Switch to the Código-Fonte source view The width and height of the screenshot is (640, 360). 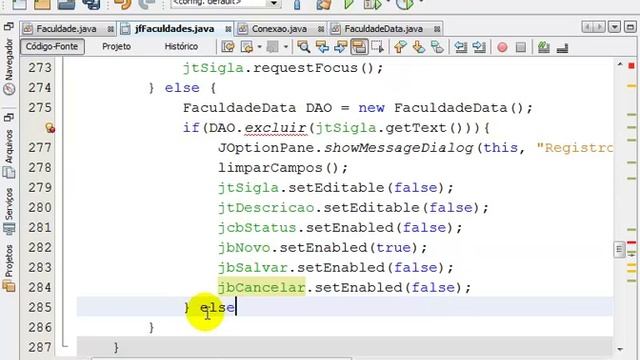[x=52, y=47]
